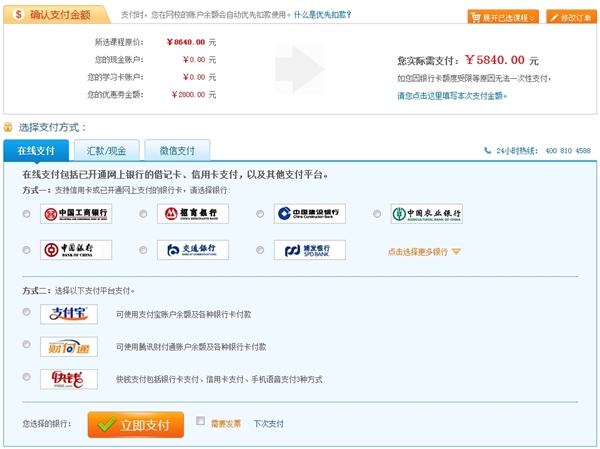
Task: Click the Alipay (支付宝) logo
Action: coord(69,314)
